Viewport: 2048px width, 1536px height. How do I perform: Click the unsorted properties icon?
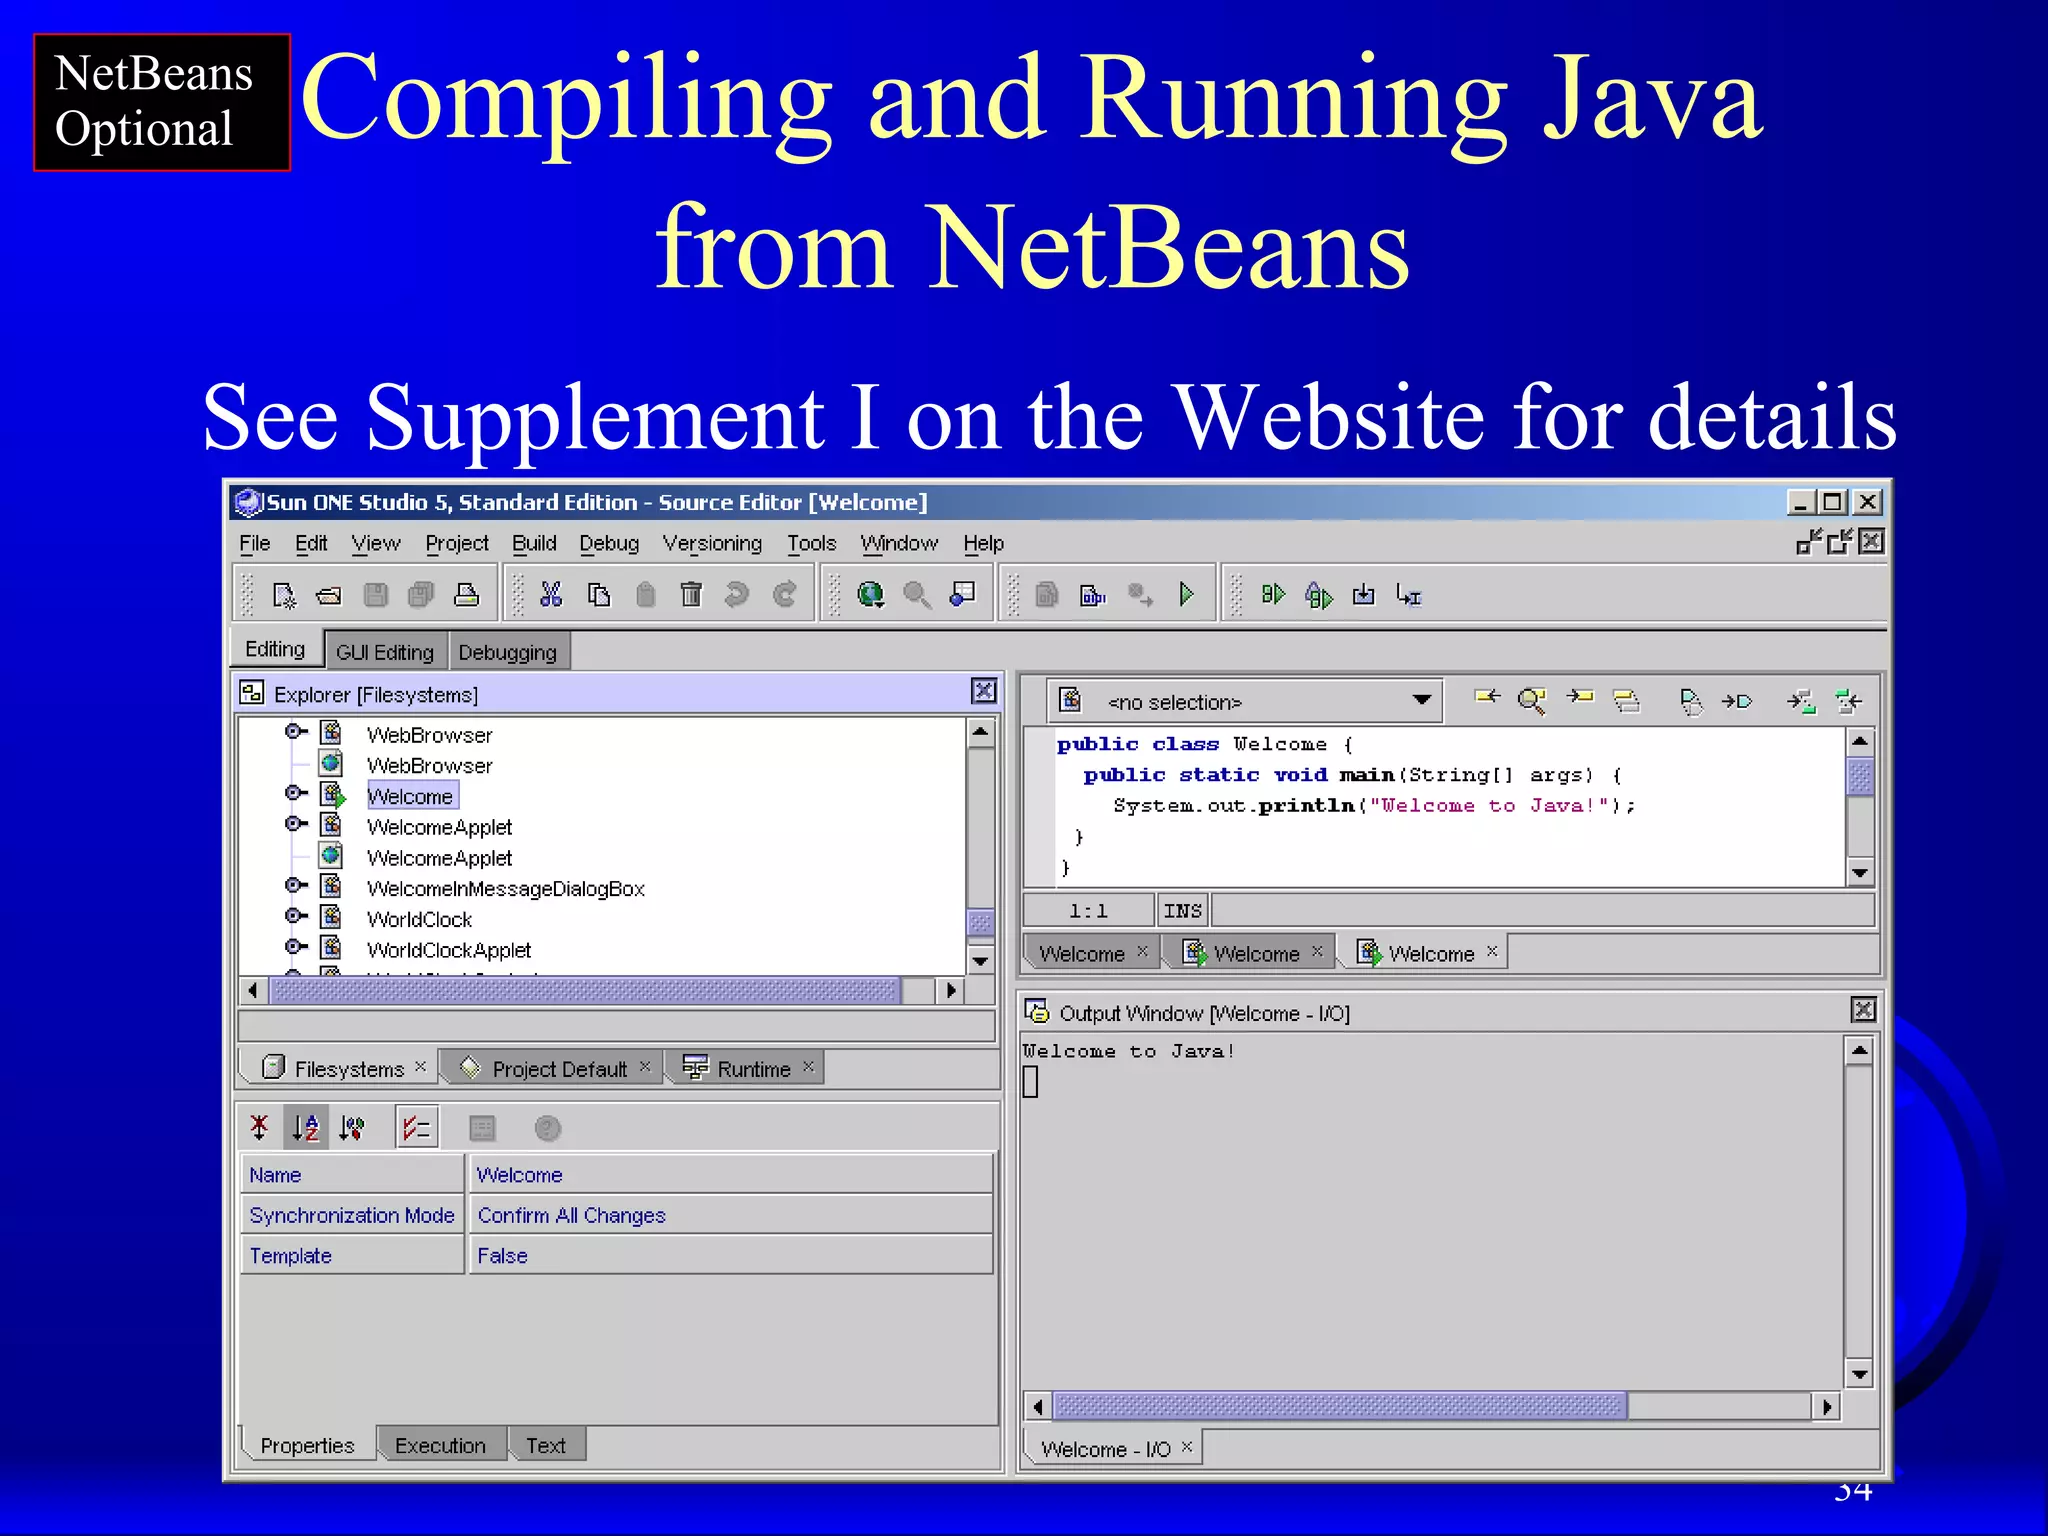(259, 1128)
